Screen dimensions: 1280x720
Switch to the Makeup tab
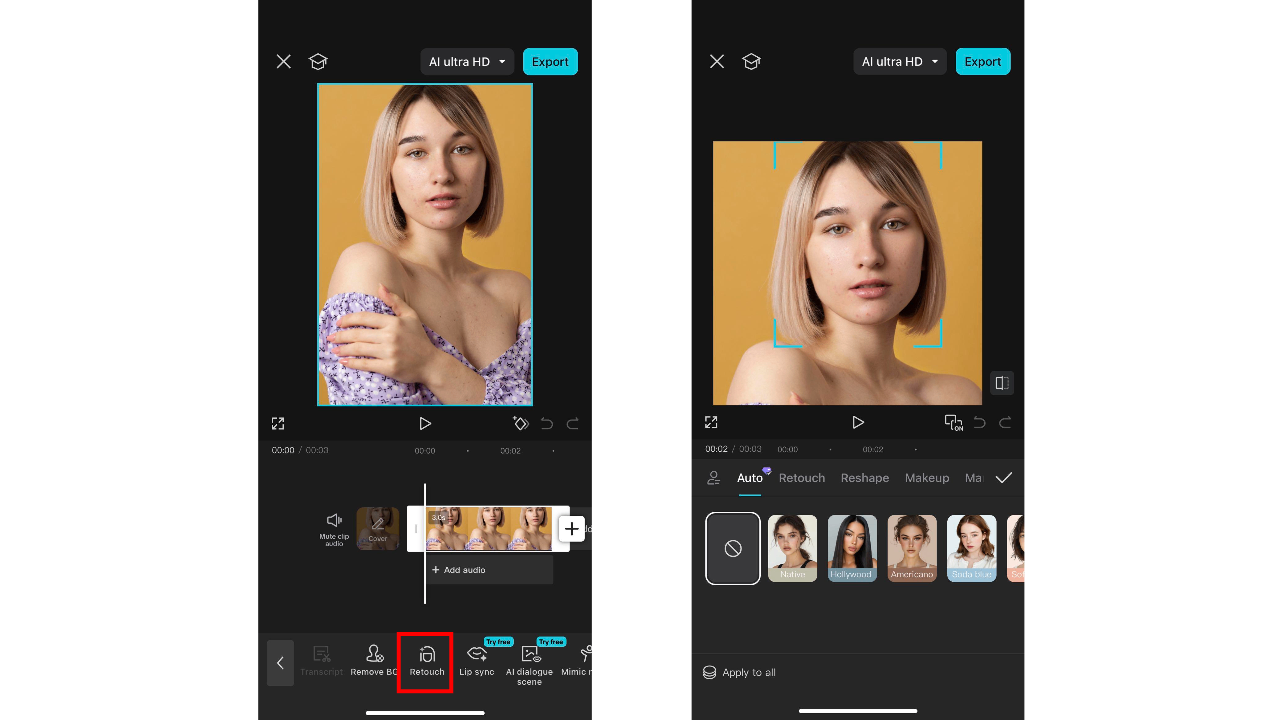coord(926,478)
